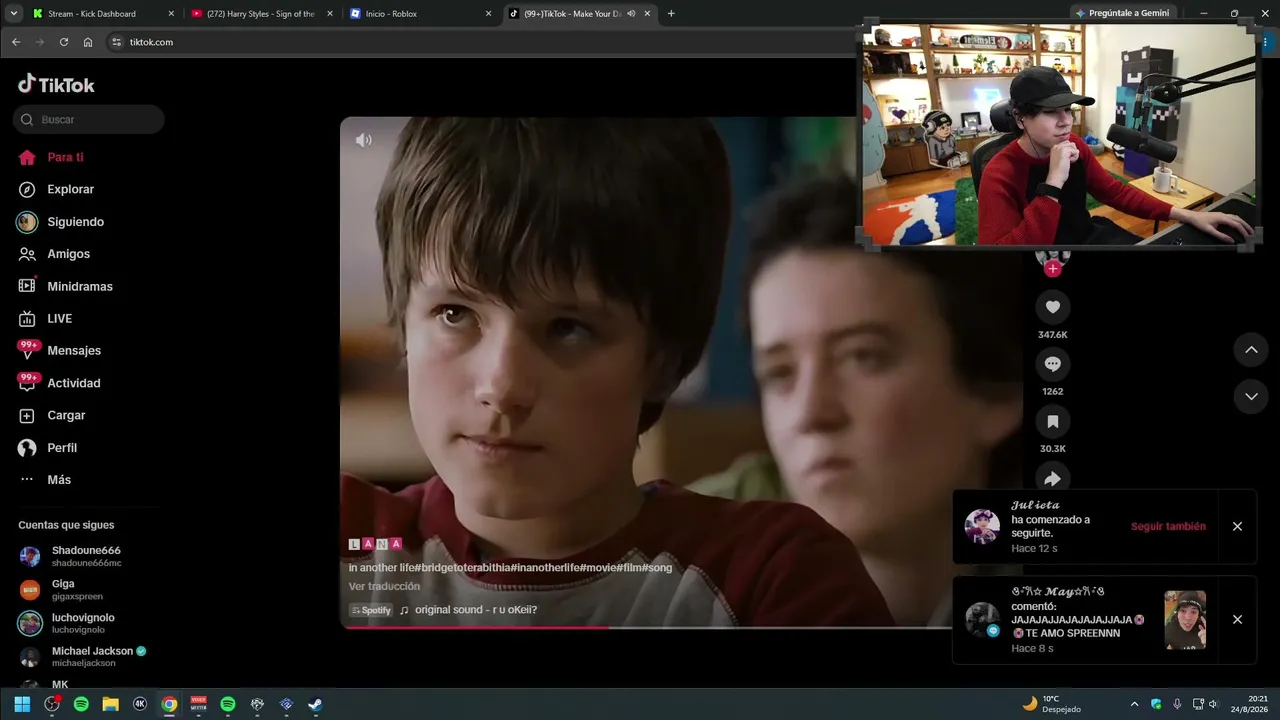View site information icon beside tiktok.com

click(116, 42)
